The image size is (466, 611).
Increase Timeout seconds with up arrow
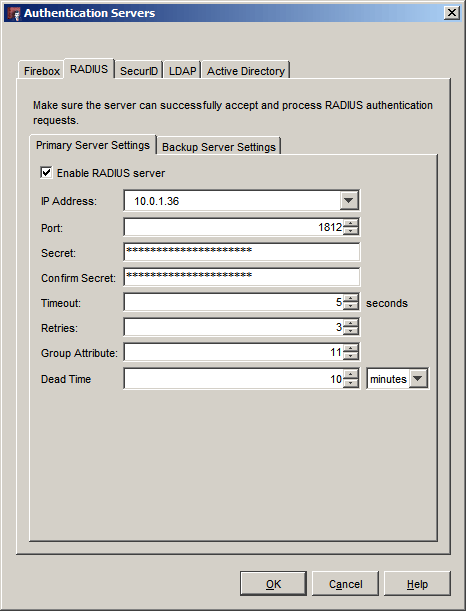pyautogui.click(x=351, y=298)
